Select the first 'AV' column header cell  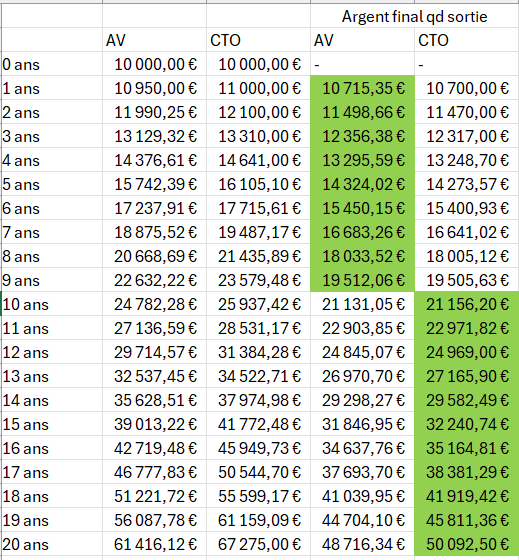tap(154, 40)
